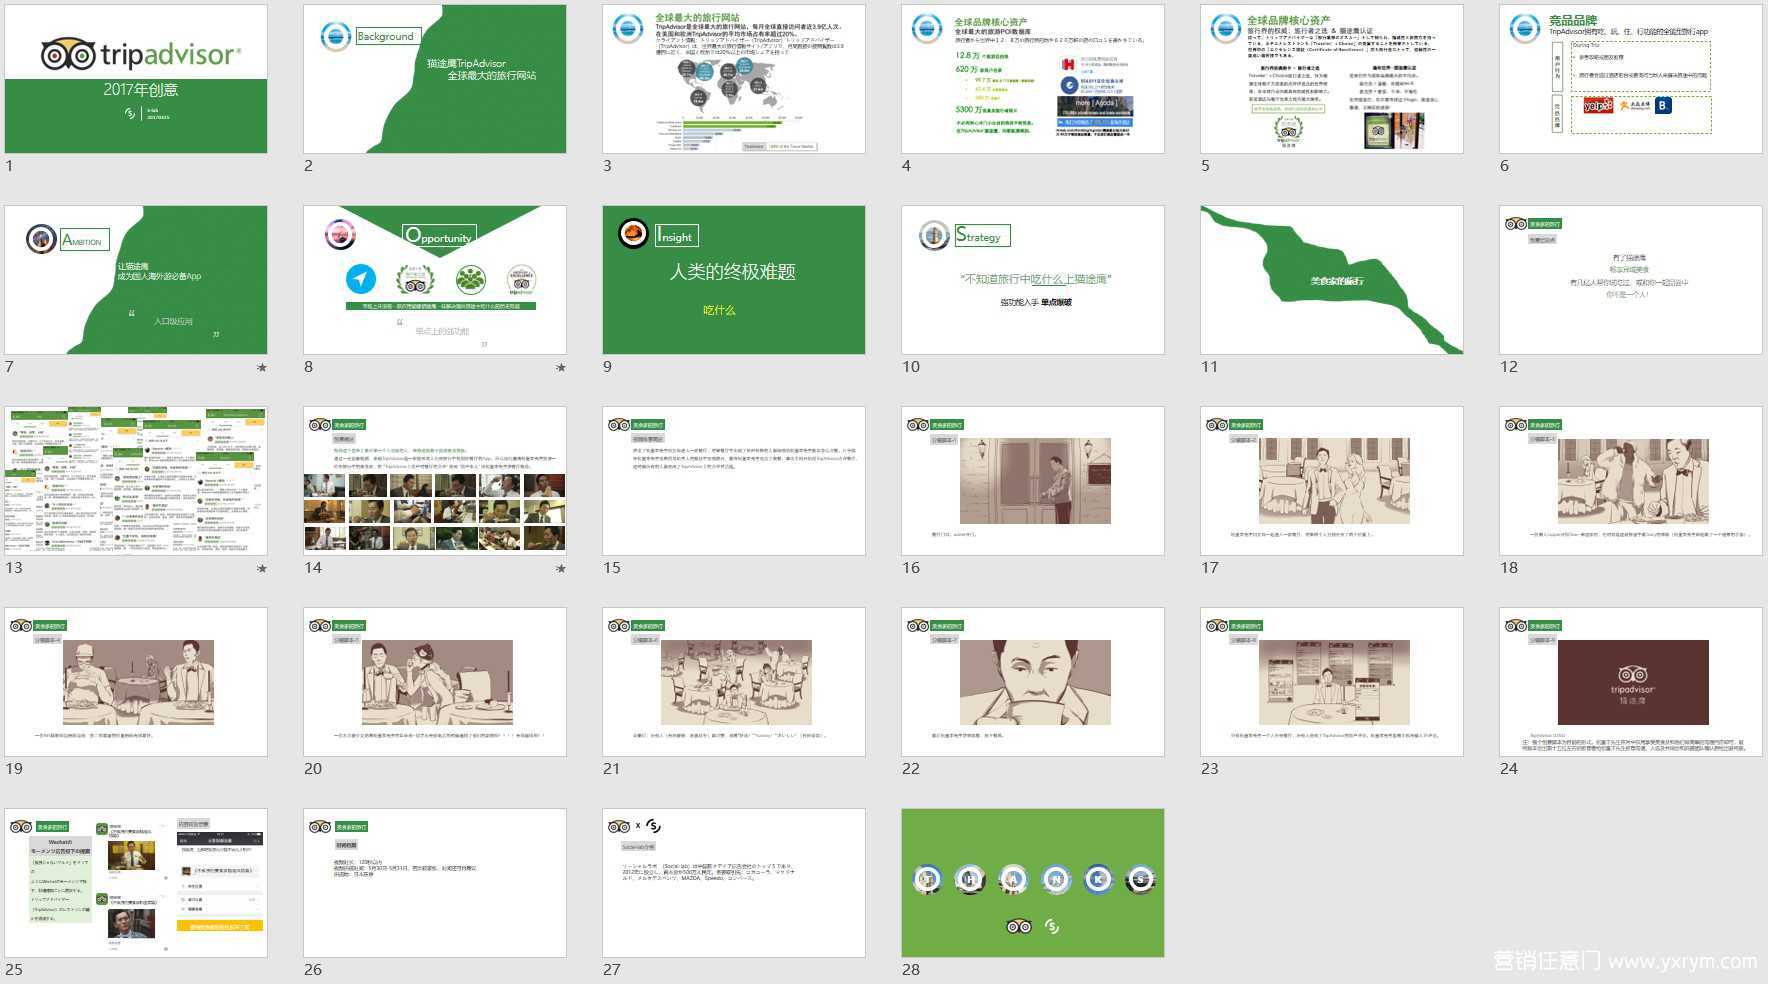
Task: Select slide 20 storyboard thumbnail
Action: pyautogui.click(x=435, y=682)
